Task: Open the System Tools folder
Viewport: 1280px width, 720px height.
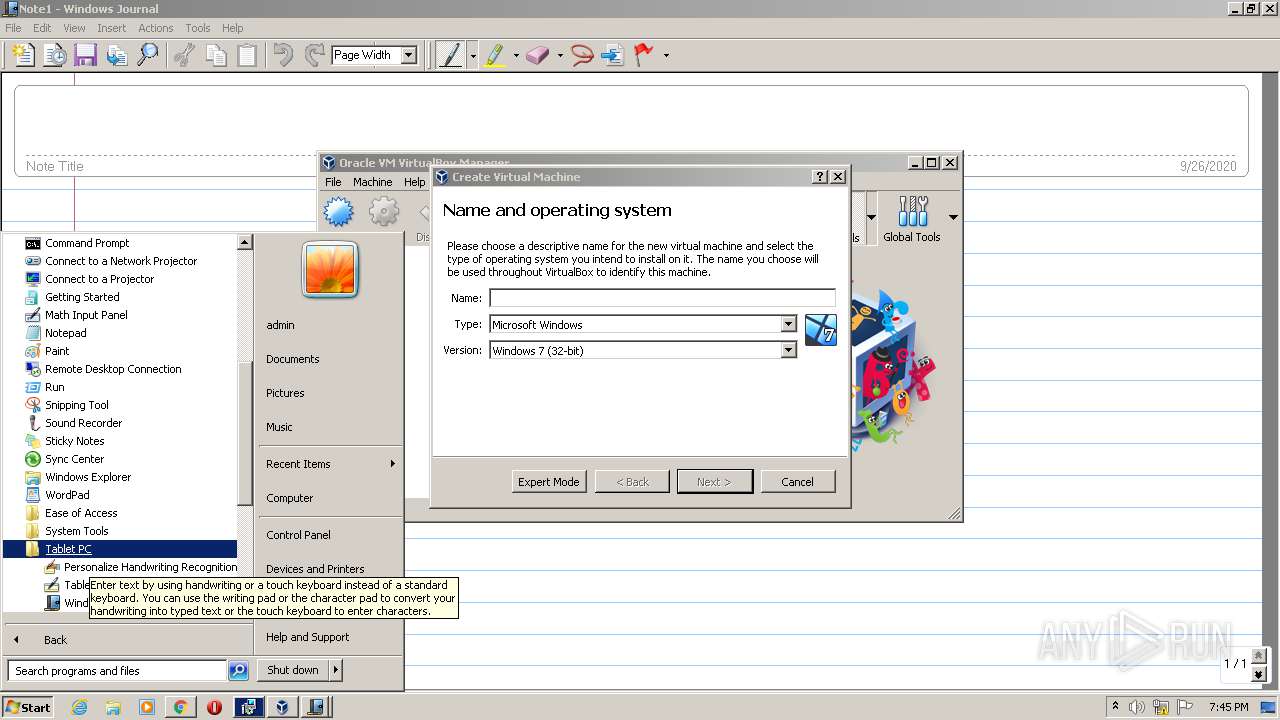Action: click(x=76, y=531)
